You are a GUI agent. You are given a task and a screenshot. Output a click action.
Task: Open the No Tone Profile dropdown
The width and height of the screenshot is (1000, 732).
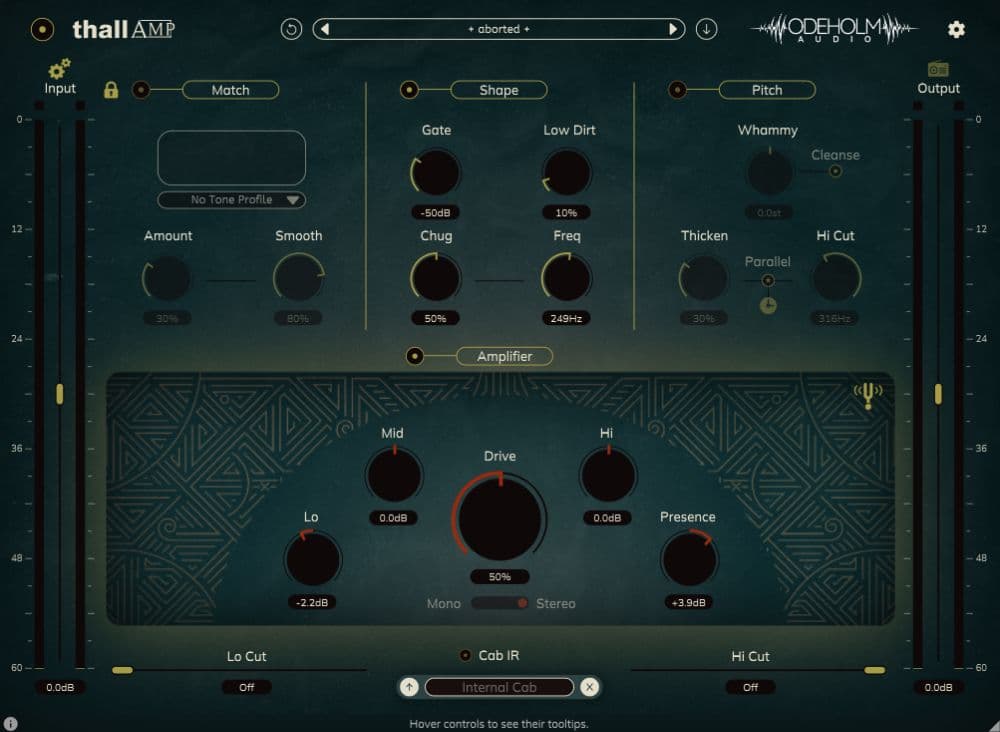coord(232,200)
